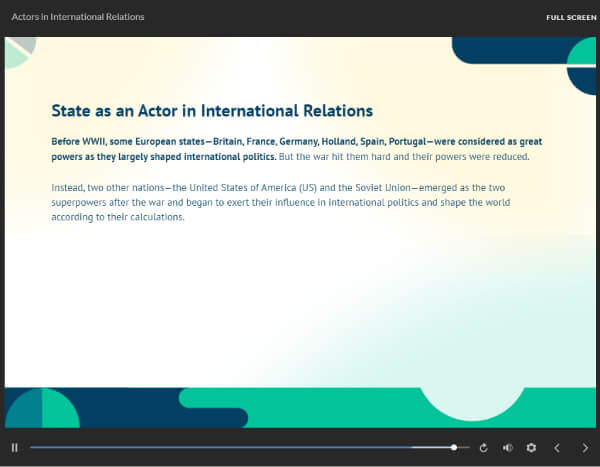Replay the current slide
Image resolution: width=600 pixels, height=467 pixels.
[x=483, y=447]
